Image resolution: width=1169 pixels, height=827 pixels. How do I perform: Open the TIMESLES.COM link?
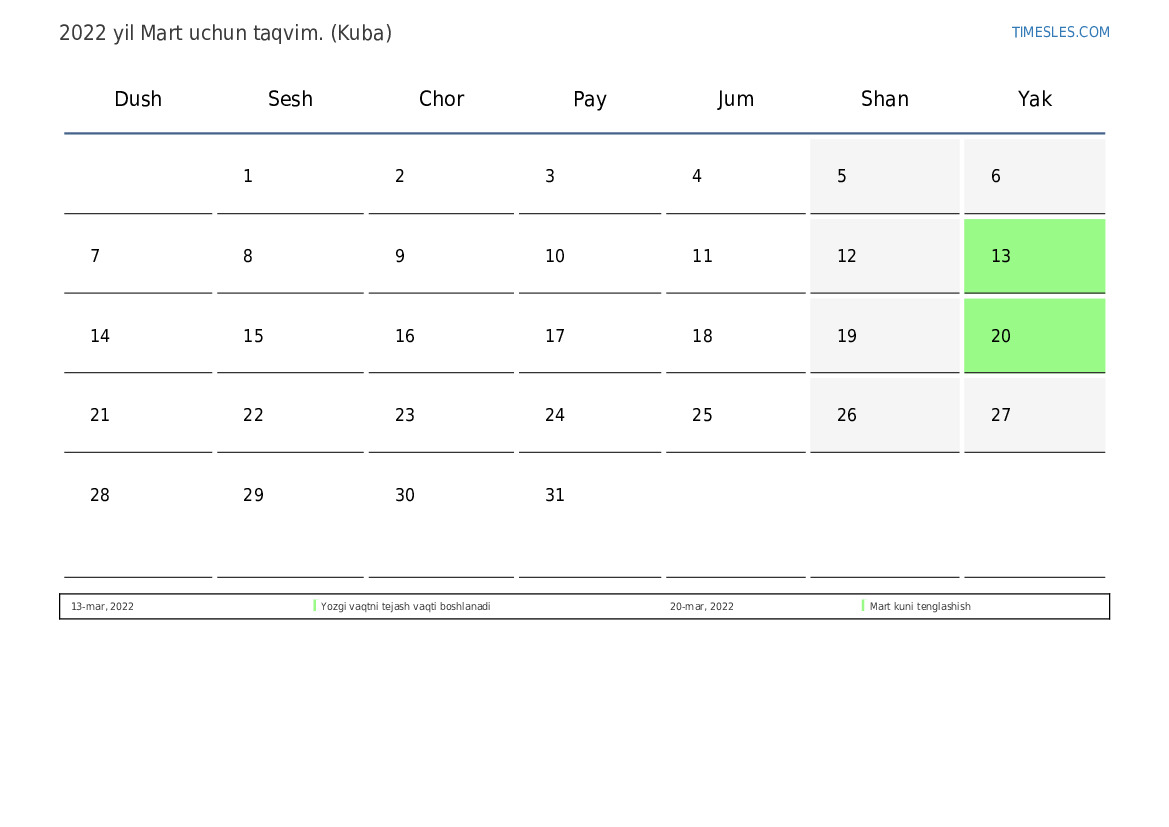pos(1060,32)
